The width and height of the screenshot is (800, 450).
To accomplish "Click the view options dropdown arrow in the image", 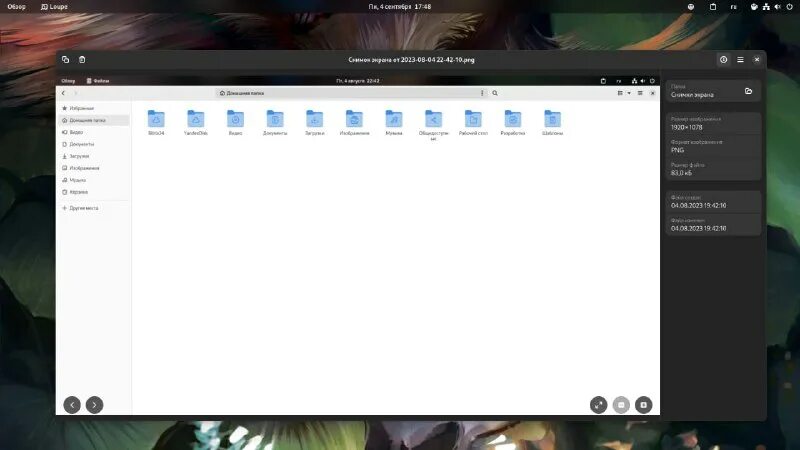I will 629,93.
